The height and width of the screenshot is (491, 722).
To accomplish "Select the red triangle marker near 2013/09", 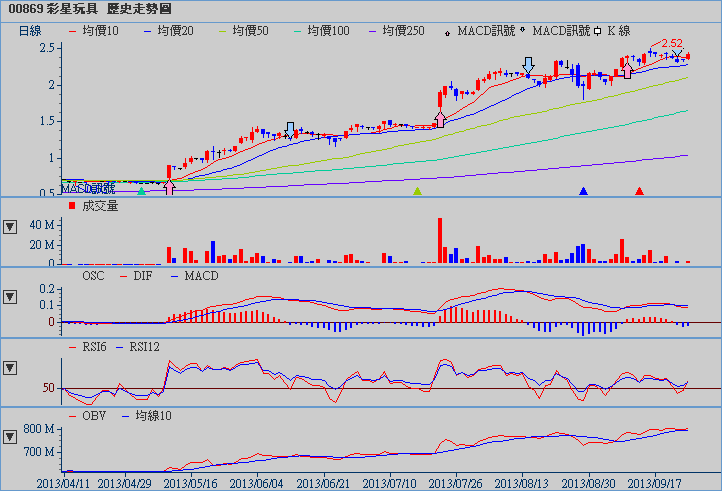I will pyautogui.click(x=640, y=190).
